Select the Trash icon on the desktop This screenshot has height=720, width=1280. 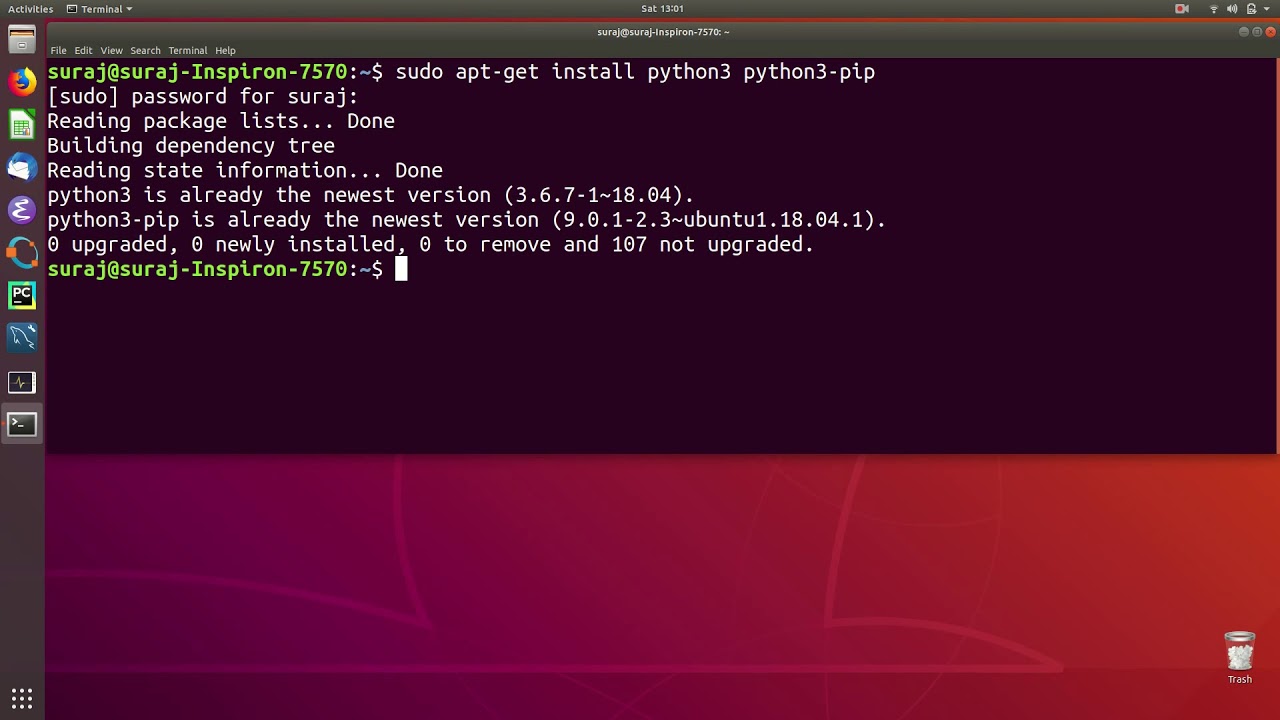click(1240, 658)
